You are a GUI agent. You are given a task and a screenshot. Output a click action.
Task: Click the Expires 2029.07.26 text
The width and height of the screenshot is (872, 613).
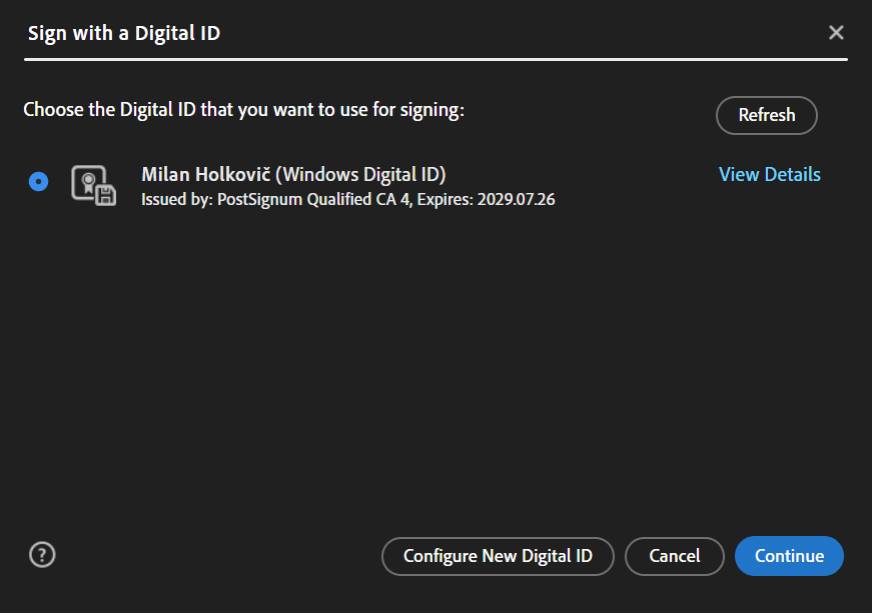tap(486, 200)
